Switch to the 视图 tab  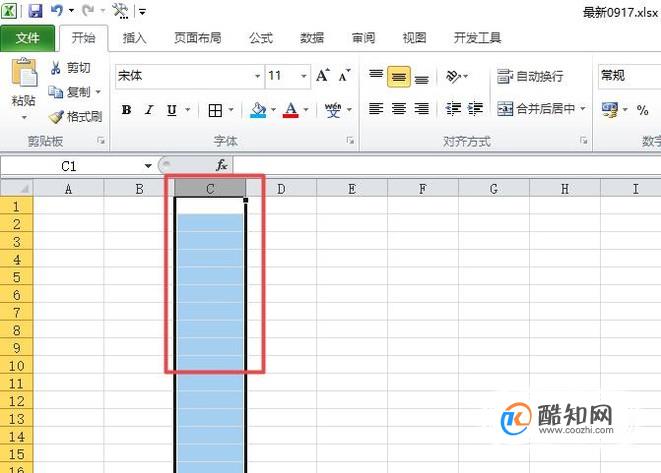point(414,38)
